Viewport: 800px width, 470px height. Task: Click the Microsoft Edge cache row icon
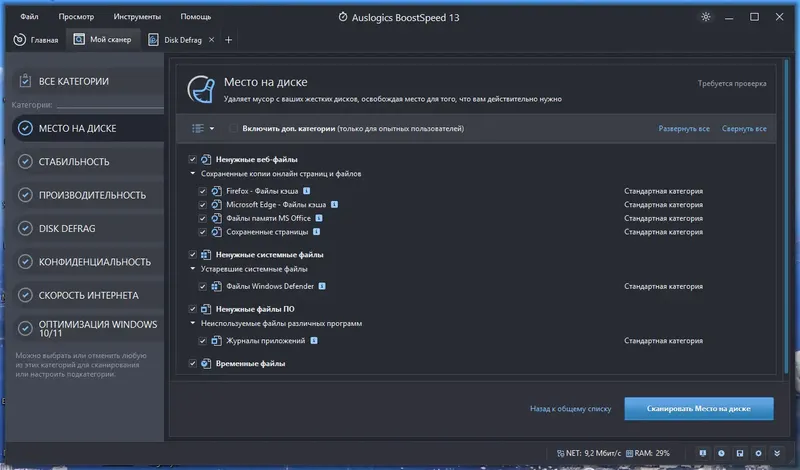coord(216,205)
